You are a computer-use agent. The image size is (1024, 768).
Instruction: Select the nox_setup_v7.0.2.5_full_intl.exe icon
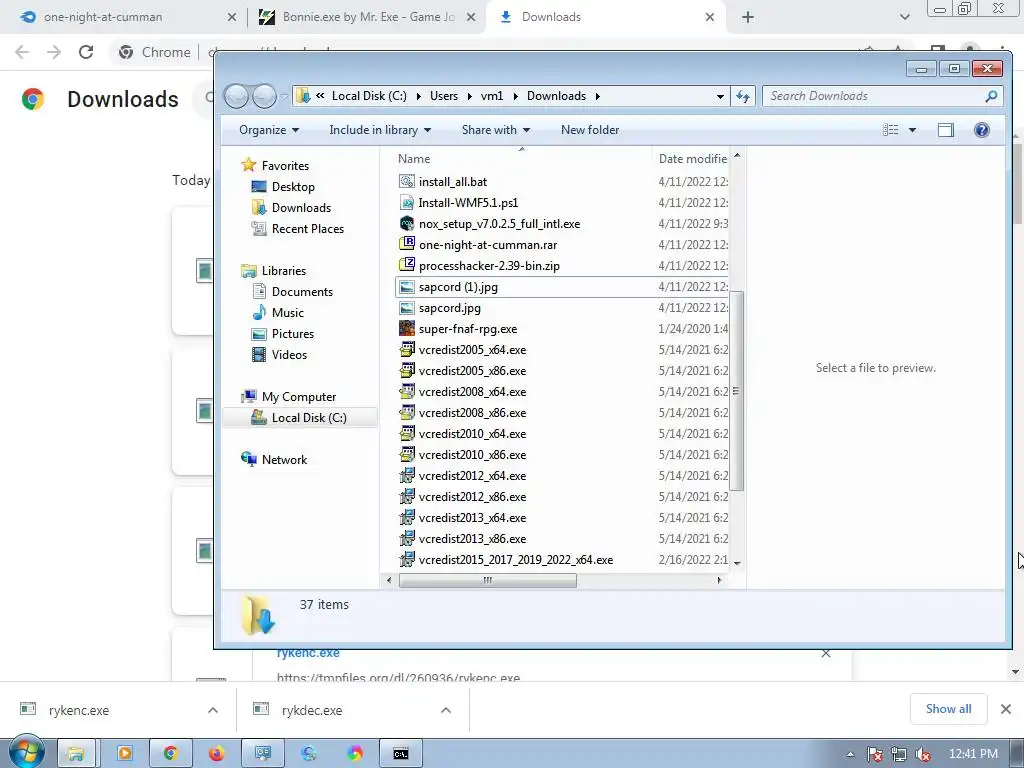(407, 223)
